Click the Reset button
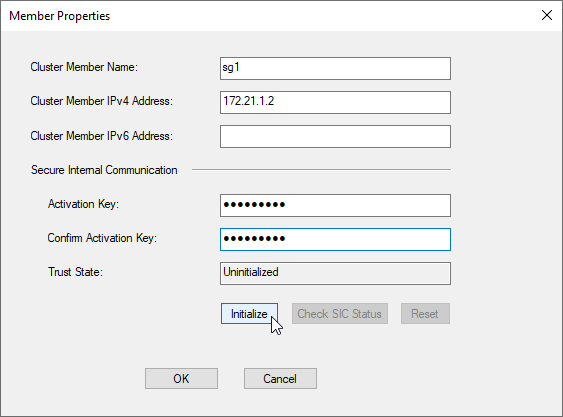The width and height of the screenshot is (563, 417). click(x=425, y=314)
